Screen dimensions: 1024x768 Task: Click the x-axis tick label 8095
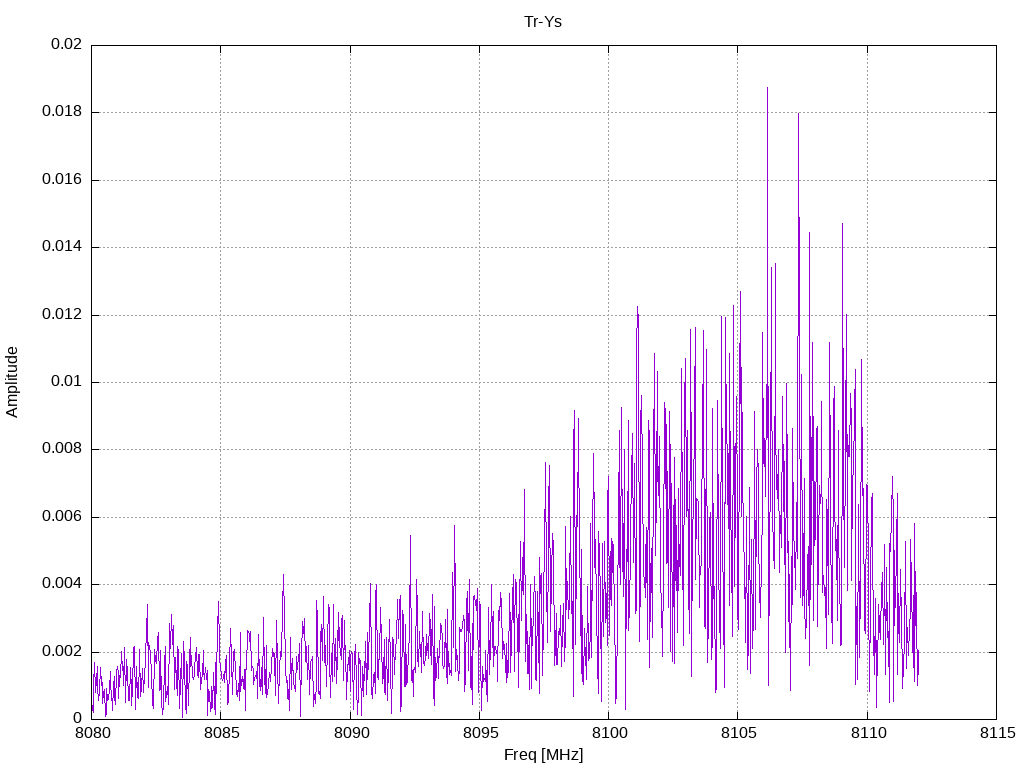[480, 733]
